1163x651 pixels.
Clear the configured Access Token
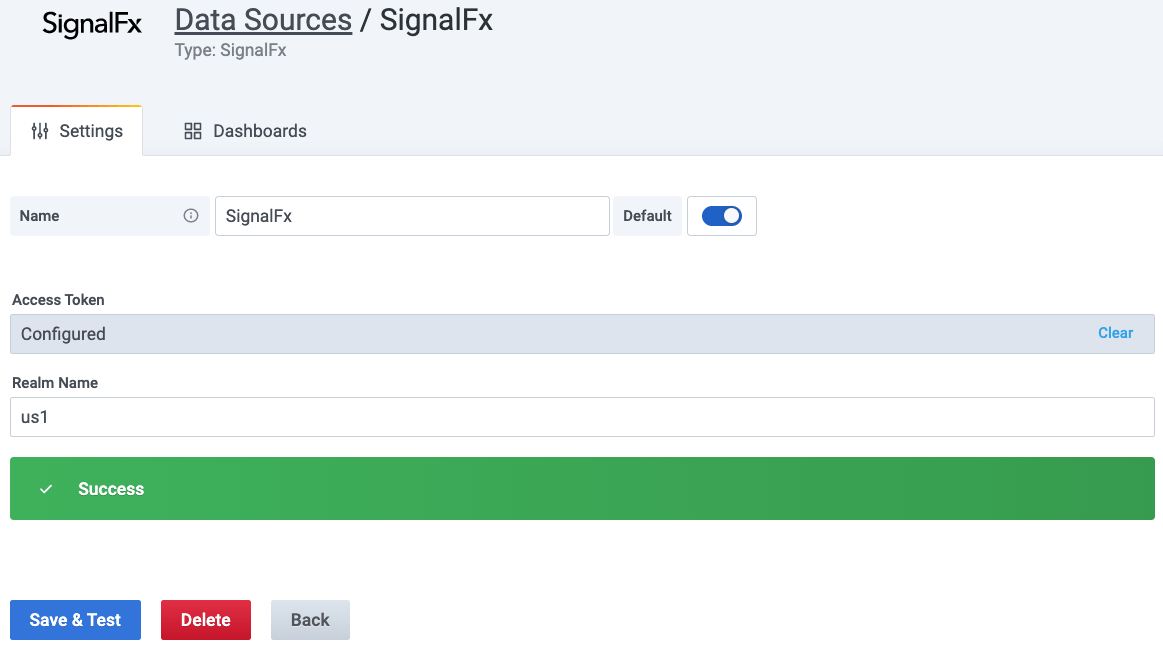point(1115,332)
